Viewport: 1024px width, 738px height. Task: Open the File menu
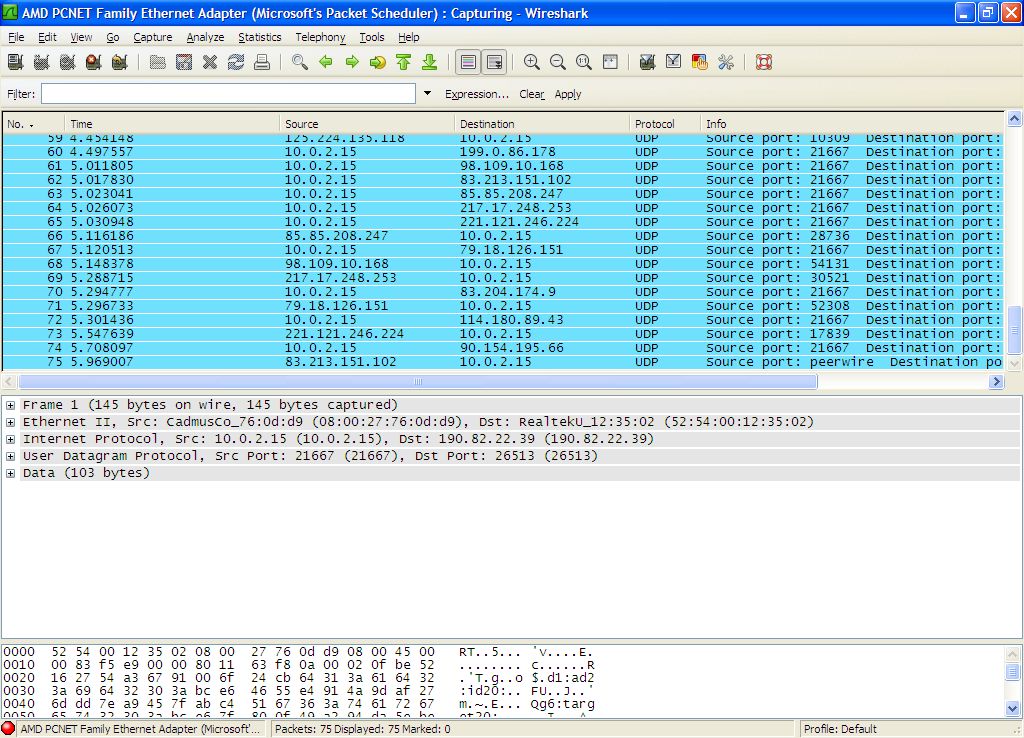[16, 37]
